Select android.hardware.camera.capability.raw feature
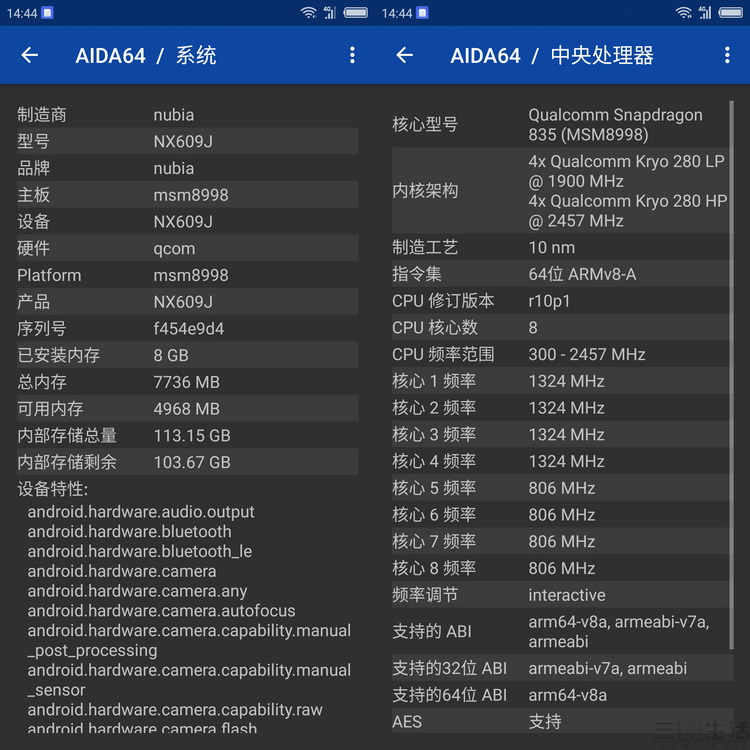750x750 pixels. [175, 710]
